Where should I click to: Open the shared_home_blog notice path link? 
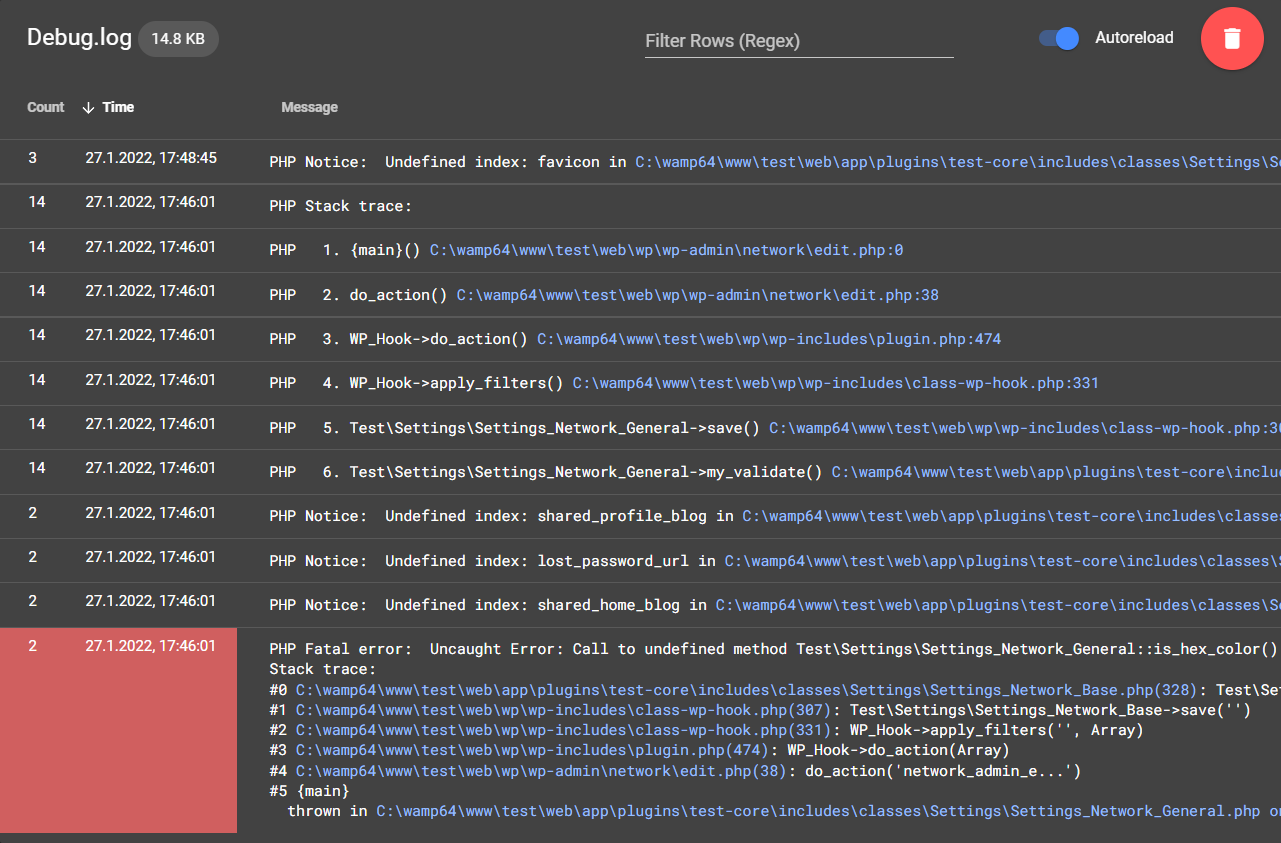(x=998, y=605)
